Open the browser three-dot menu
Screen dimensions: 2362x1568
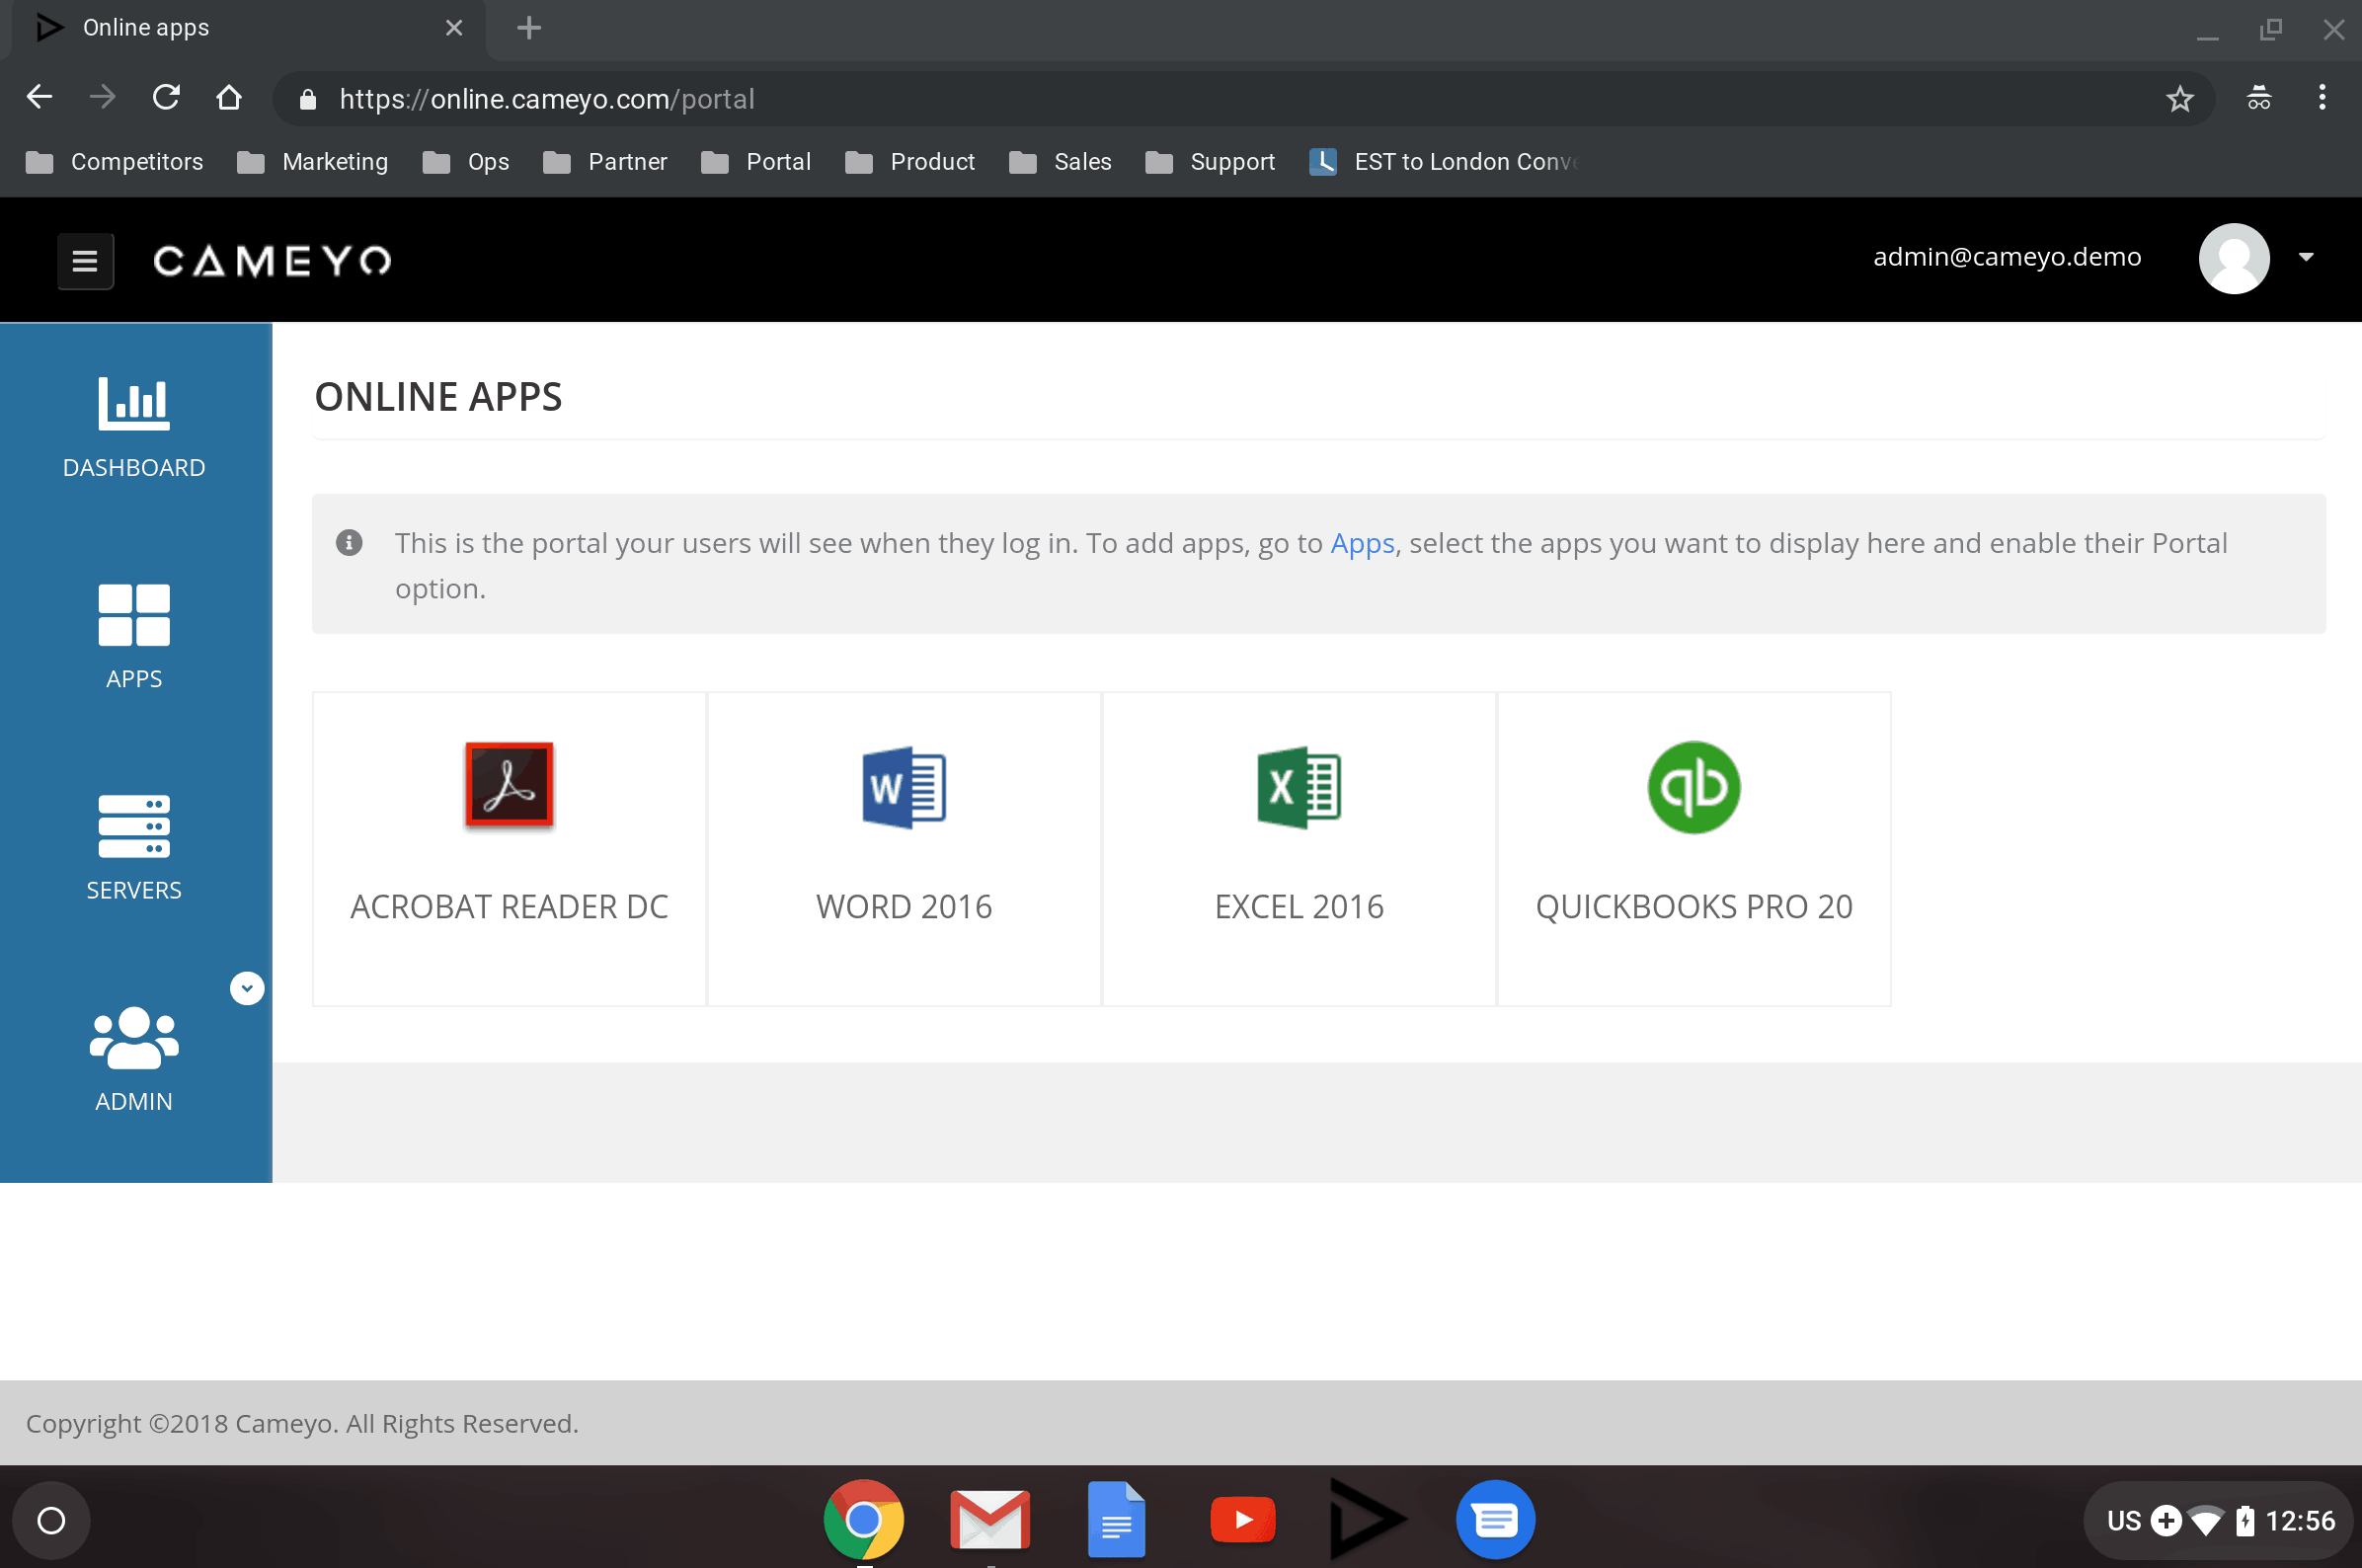[x=2322, y=98]
